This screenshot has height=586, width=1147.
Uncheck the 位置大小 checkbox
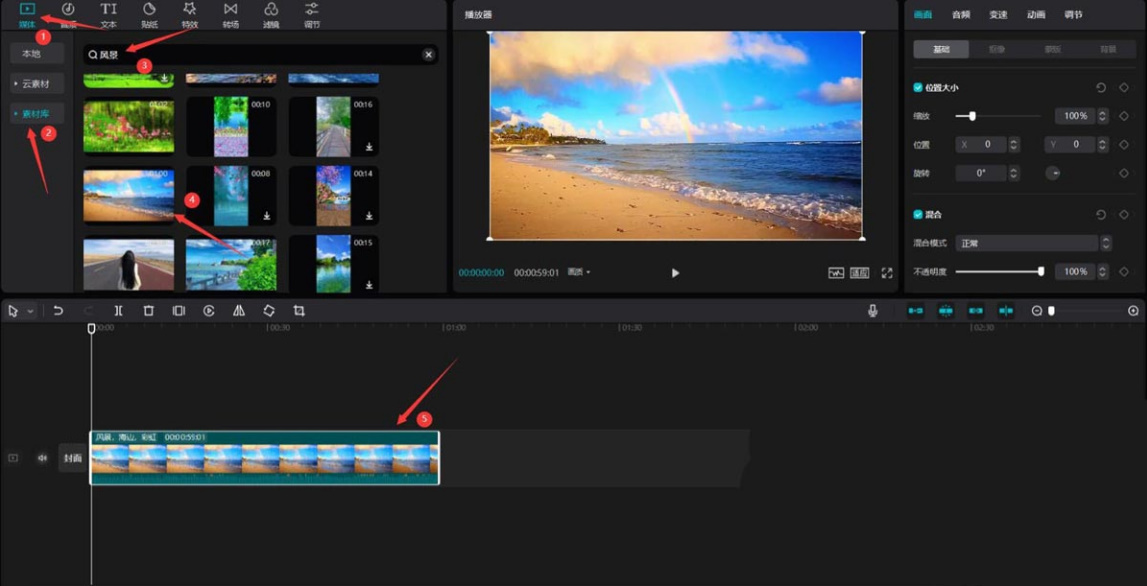click(x=918, y=88)
